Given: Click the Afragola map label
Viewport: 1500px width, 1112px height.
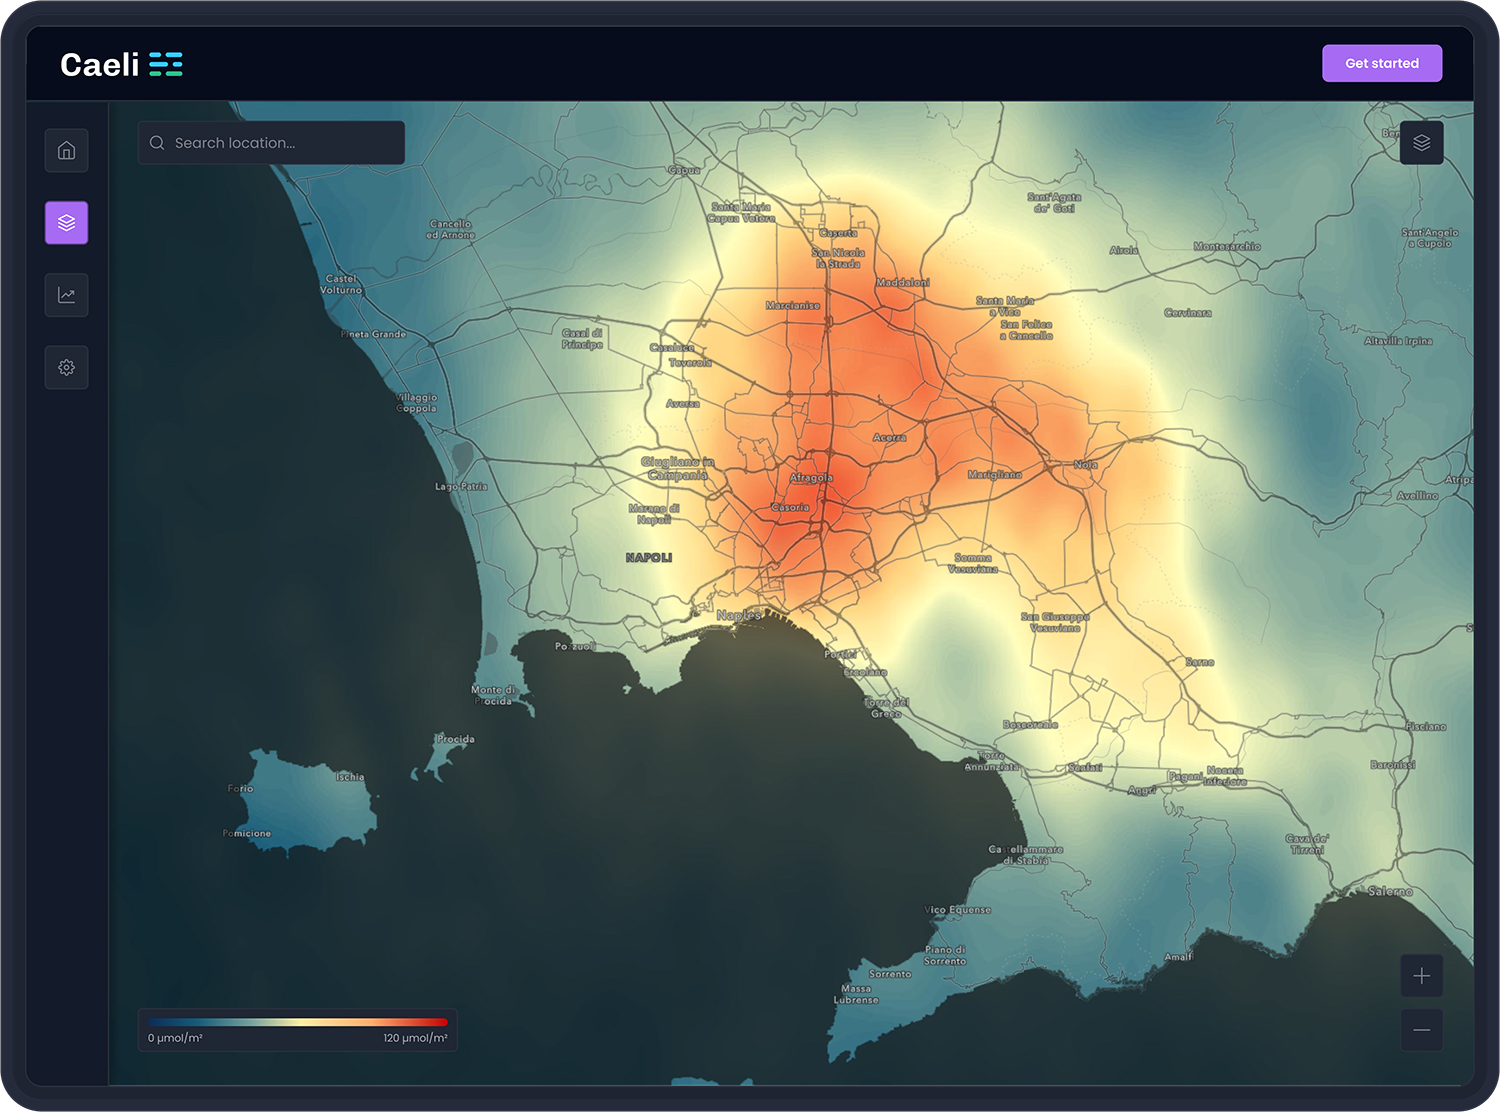Looking at the screenshot, I should pos(811,478).
